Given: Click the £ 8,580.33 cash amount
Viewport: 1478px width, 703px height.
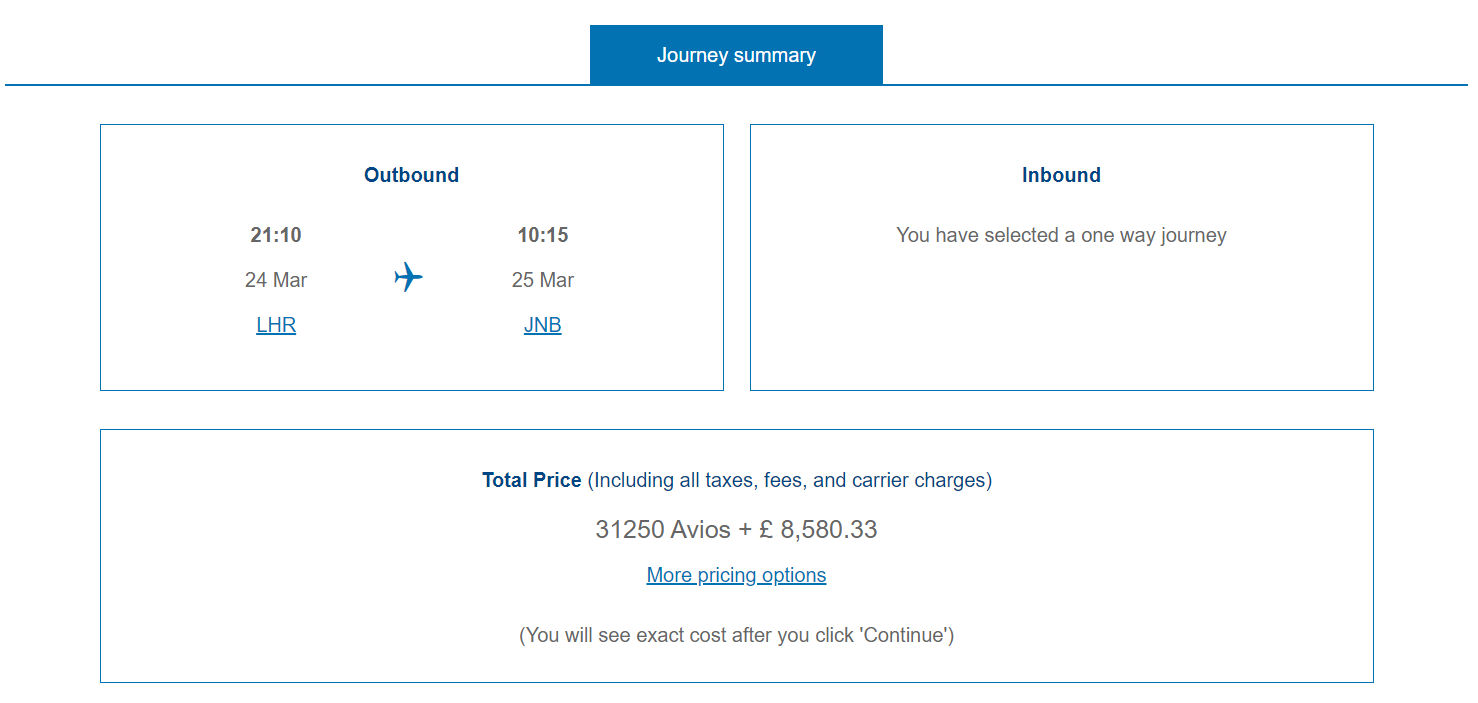Looking at the screenshot, I should [x=819, y=529].
